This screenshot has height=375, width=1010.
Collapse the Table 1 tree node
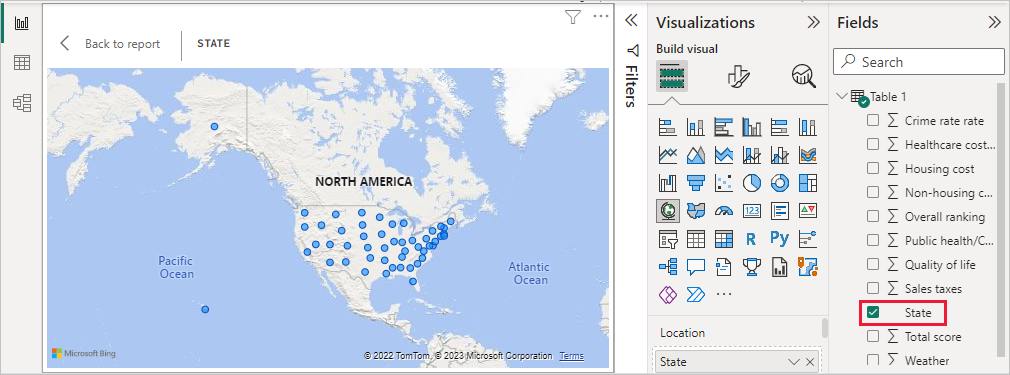pyautogui.click(x=841, y=96)
